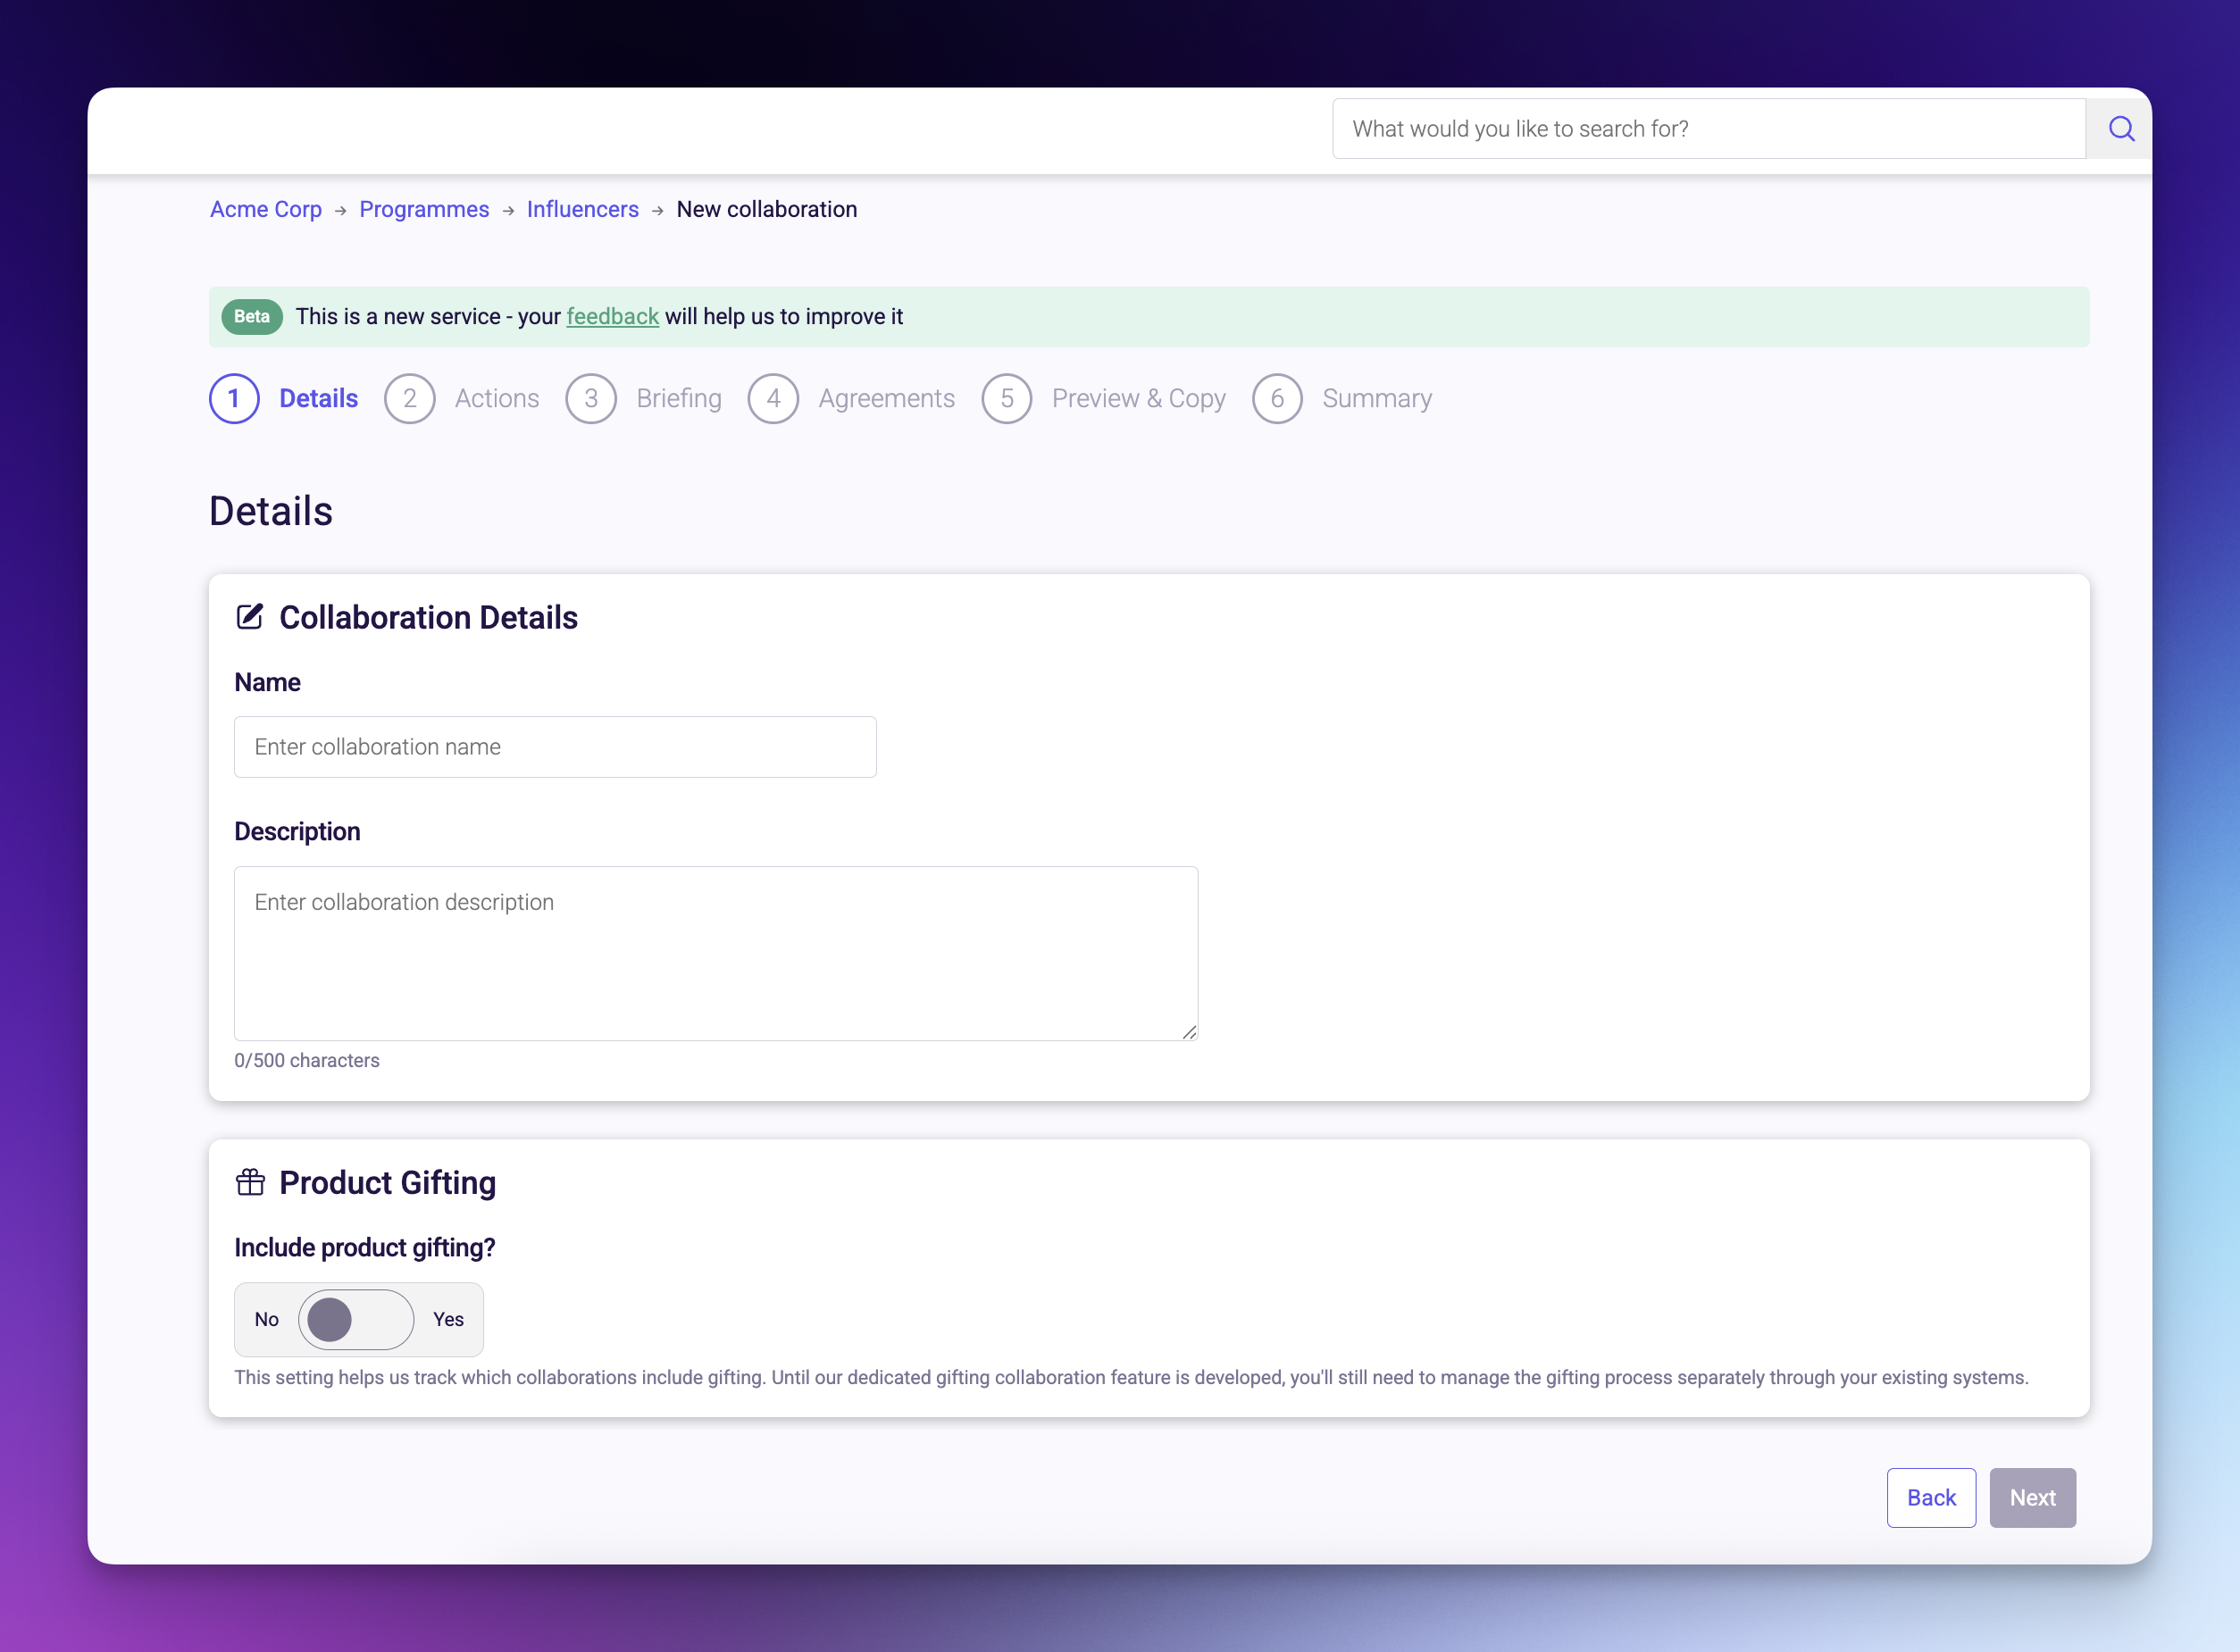2240x1652 pixels.
Task: Click the Next button
Action: pos(2032,1497)
